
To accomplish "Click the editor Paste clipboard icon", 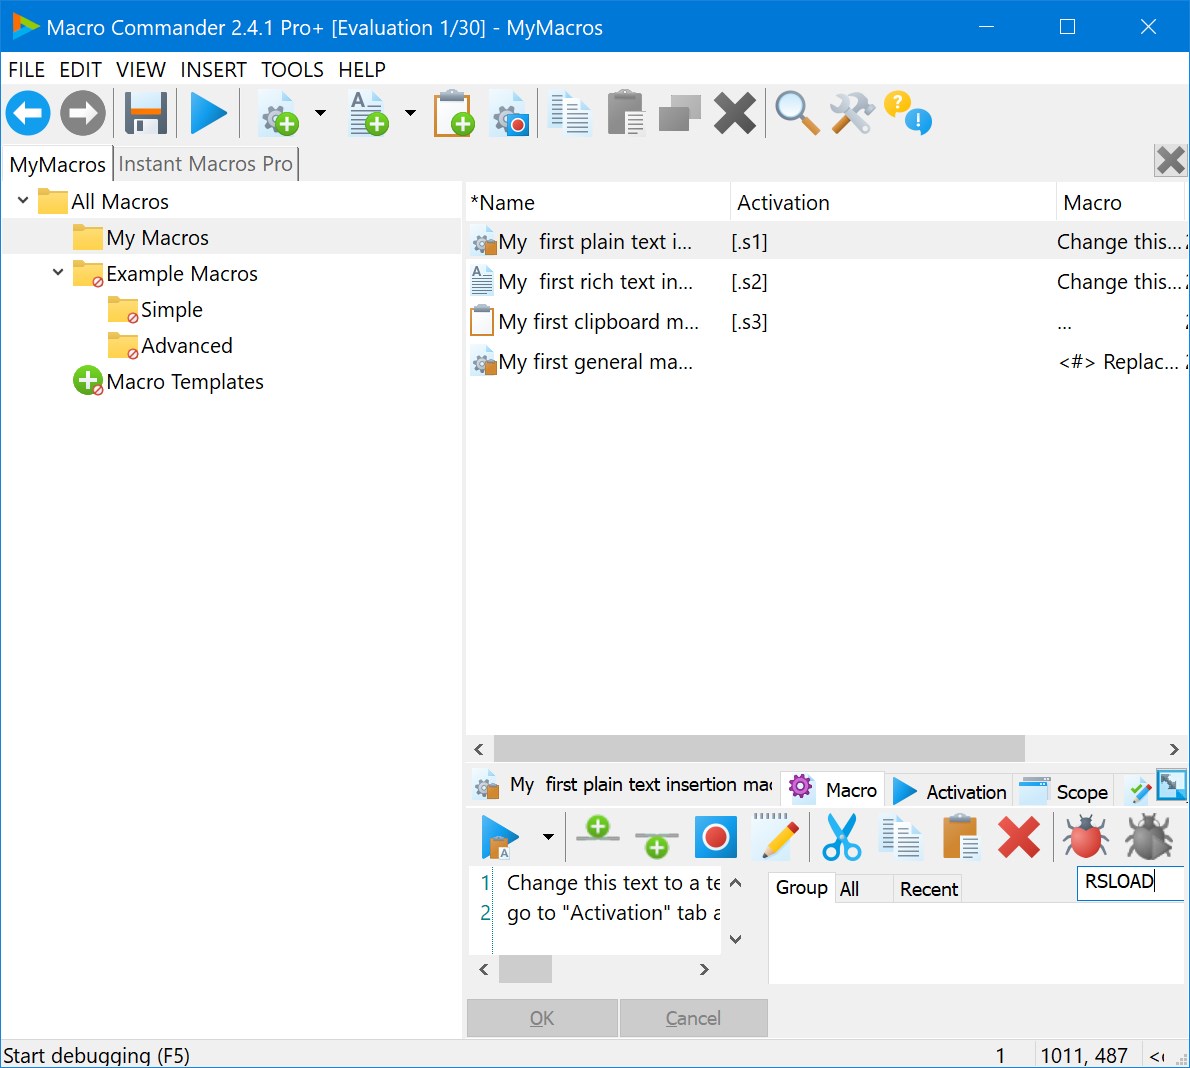I will point(960,837).
